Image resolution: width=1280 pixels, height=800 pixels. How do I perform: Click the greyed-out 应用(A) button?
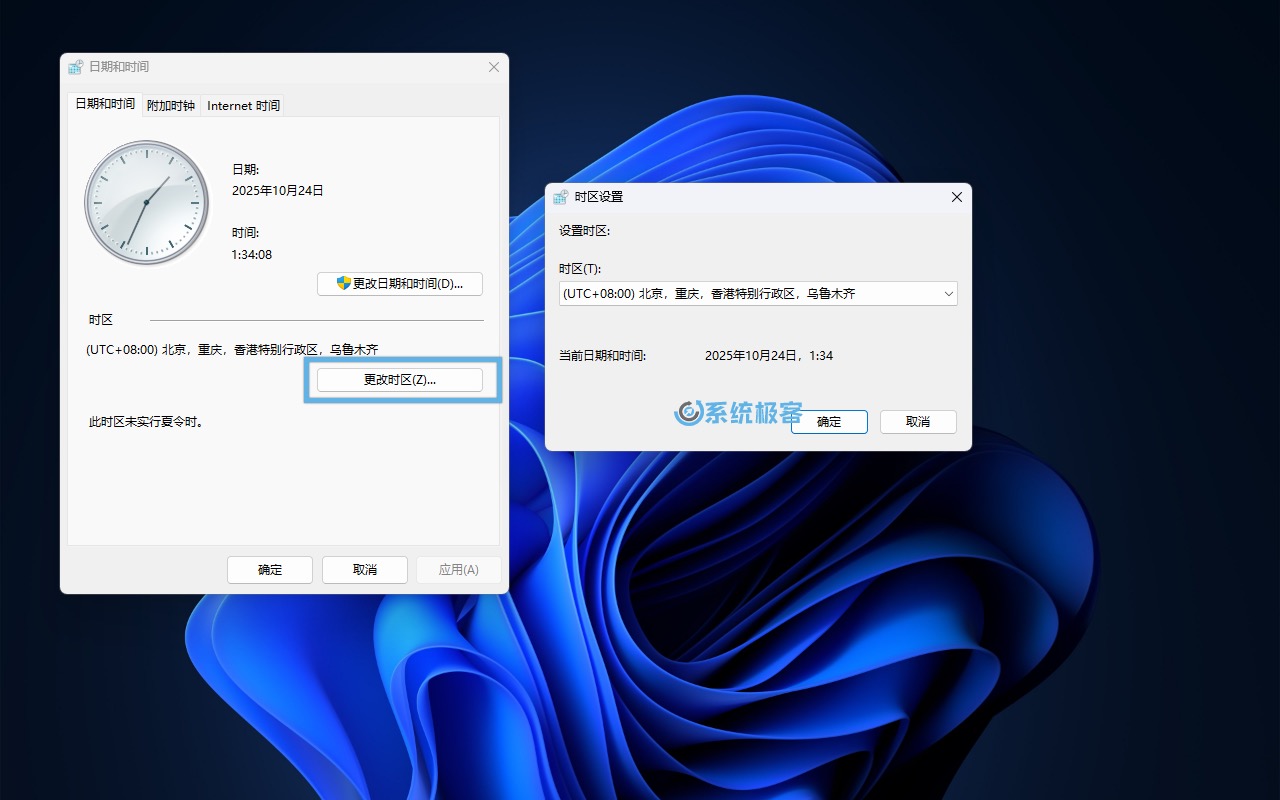click(x=458, y=569)
